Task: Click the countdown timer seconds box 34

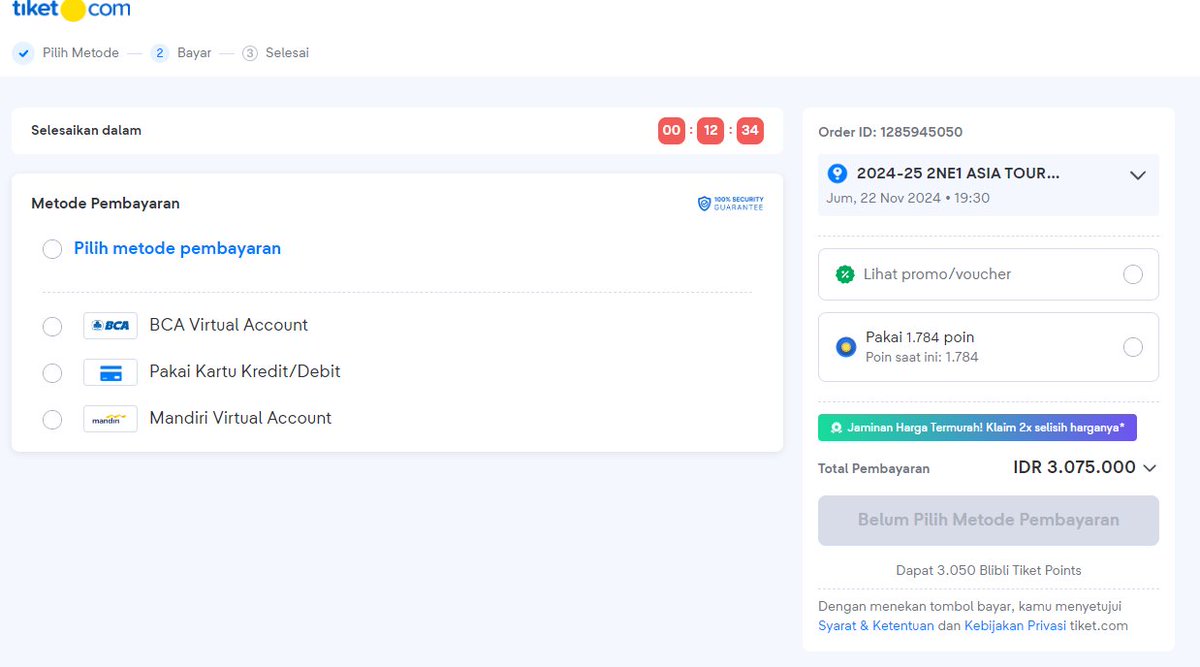Action: 750,131
